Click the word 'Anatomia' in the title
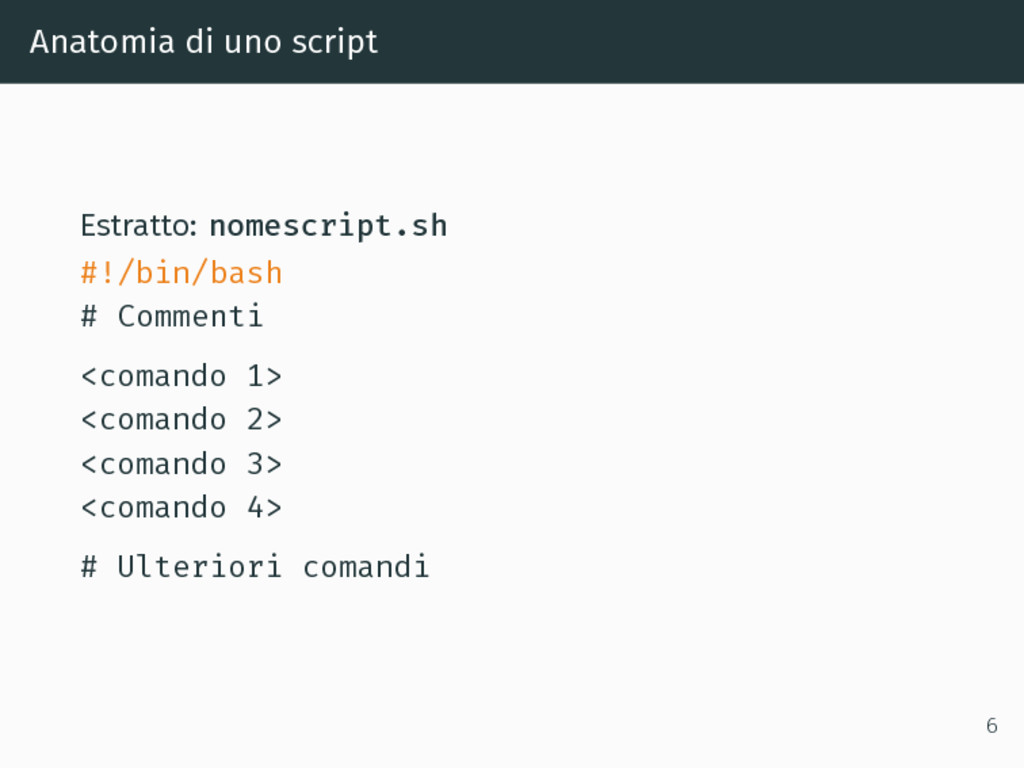Screen dimensions: 1024x768 (102, 42)
